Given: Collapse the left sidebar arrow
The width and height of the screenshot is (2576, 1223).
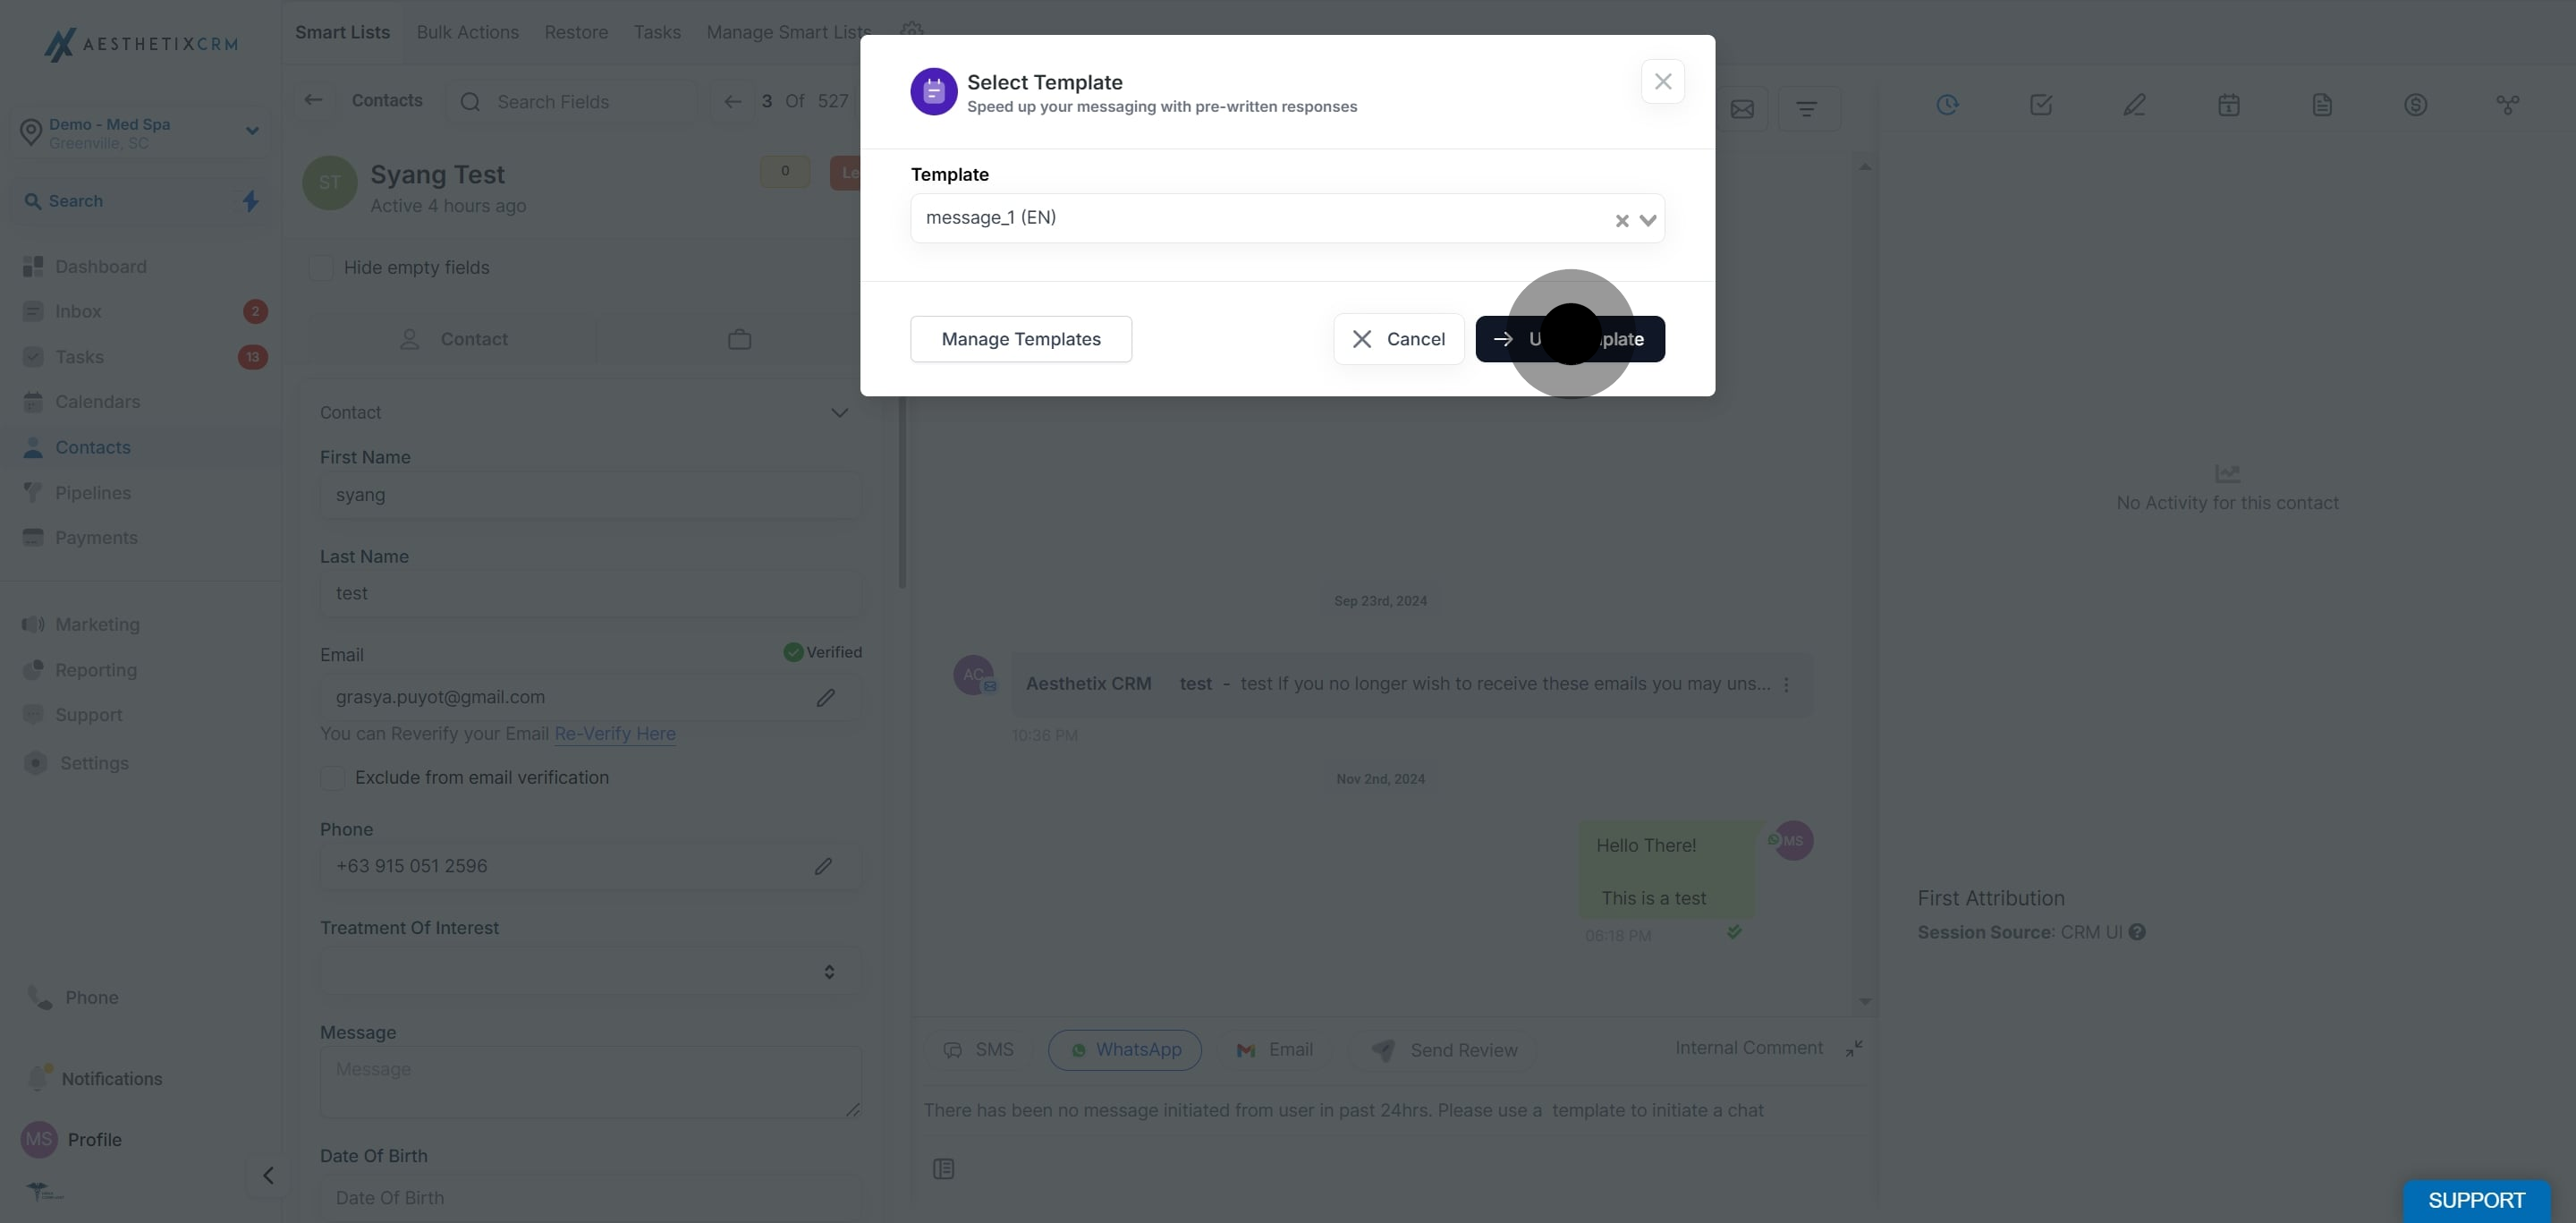Looking at the screenshot, I should pos(268,1175).
